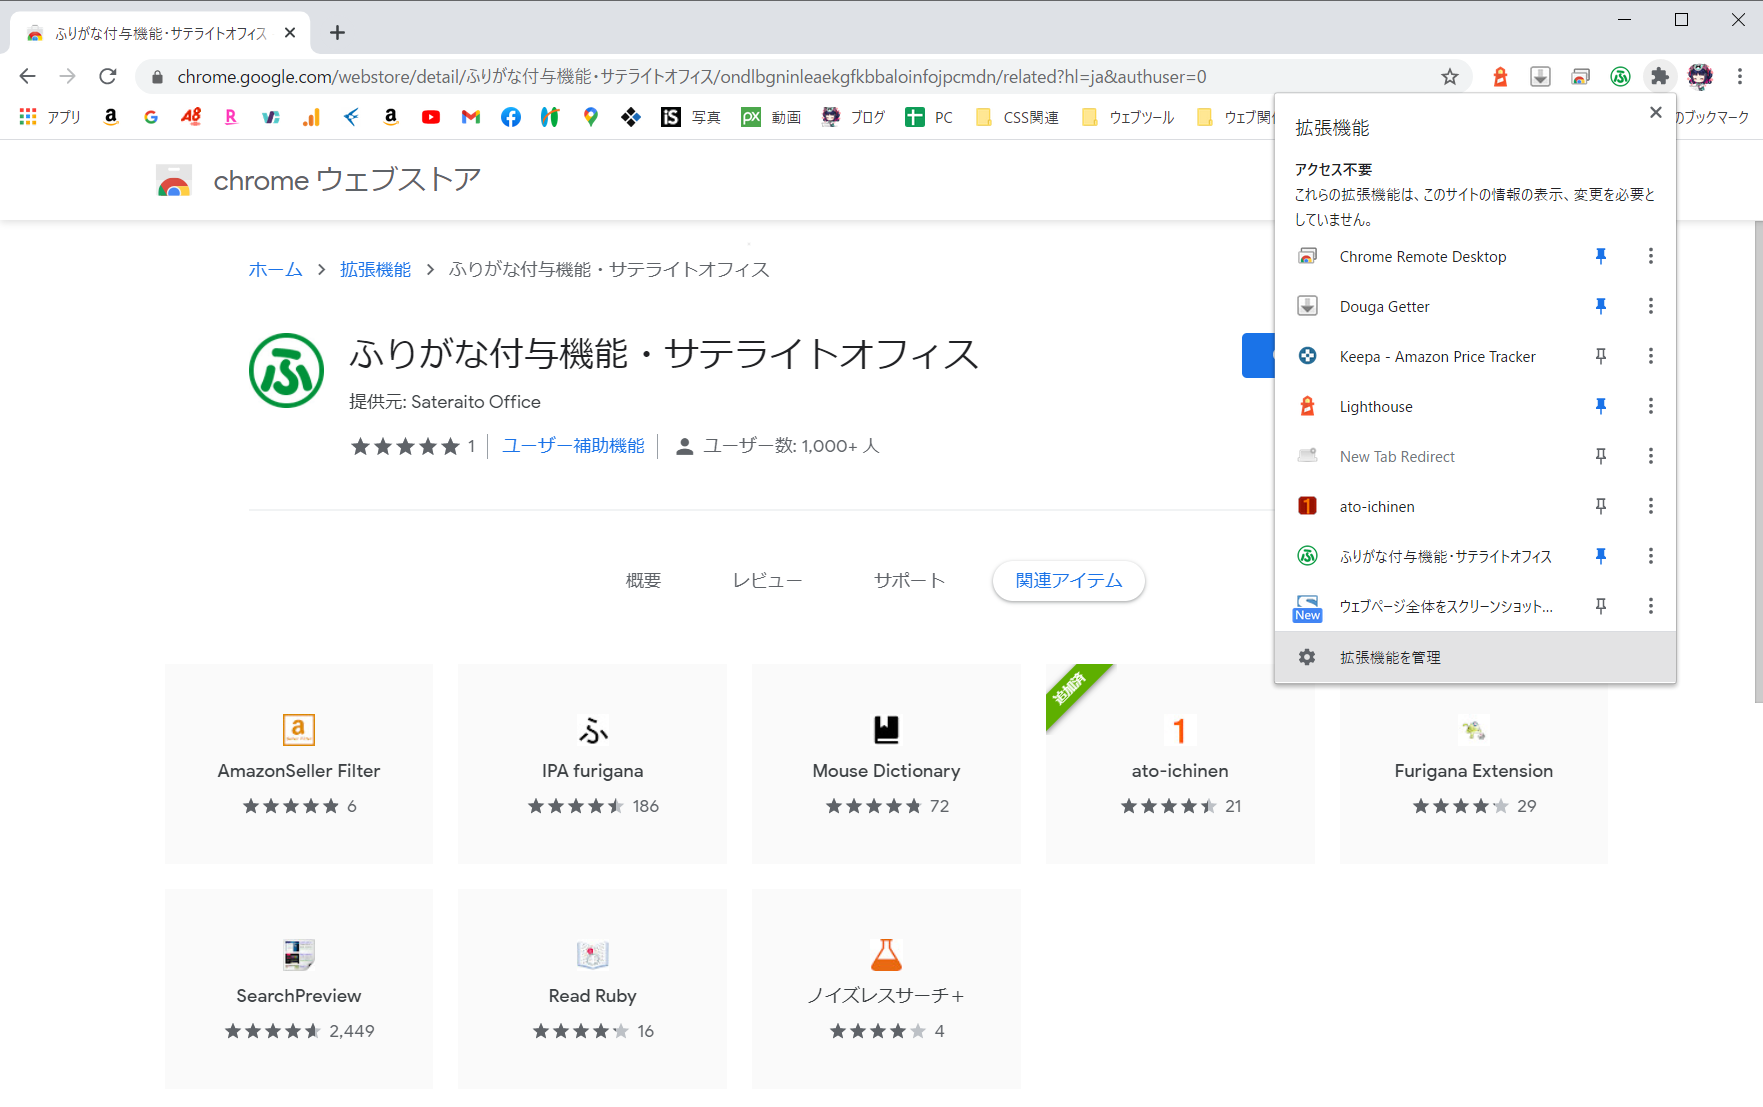Switch to the レビュー tab

click(x=767, y=581)
